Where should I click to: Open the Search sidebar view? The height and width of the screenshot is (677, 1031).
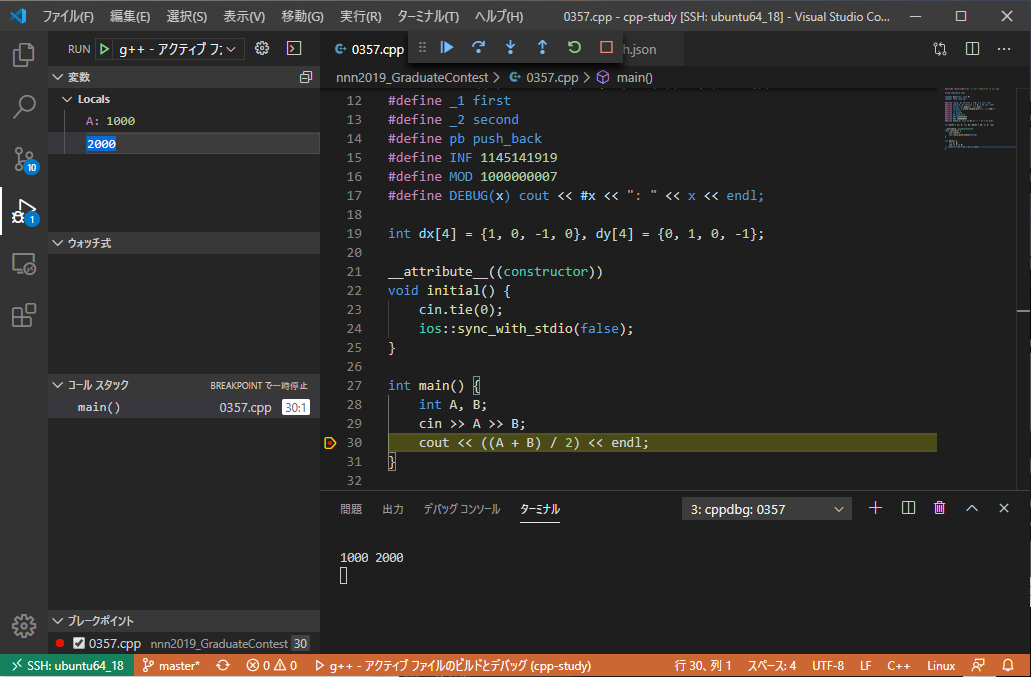24,107
